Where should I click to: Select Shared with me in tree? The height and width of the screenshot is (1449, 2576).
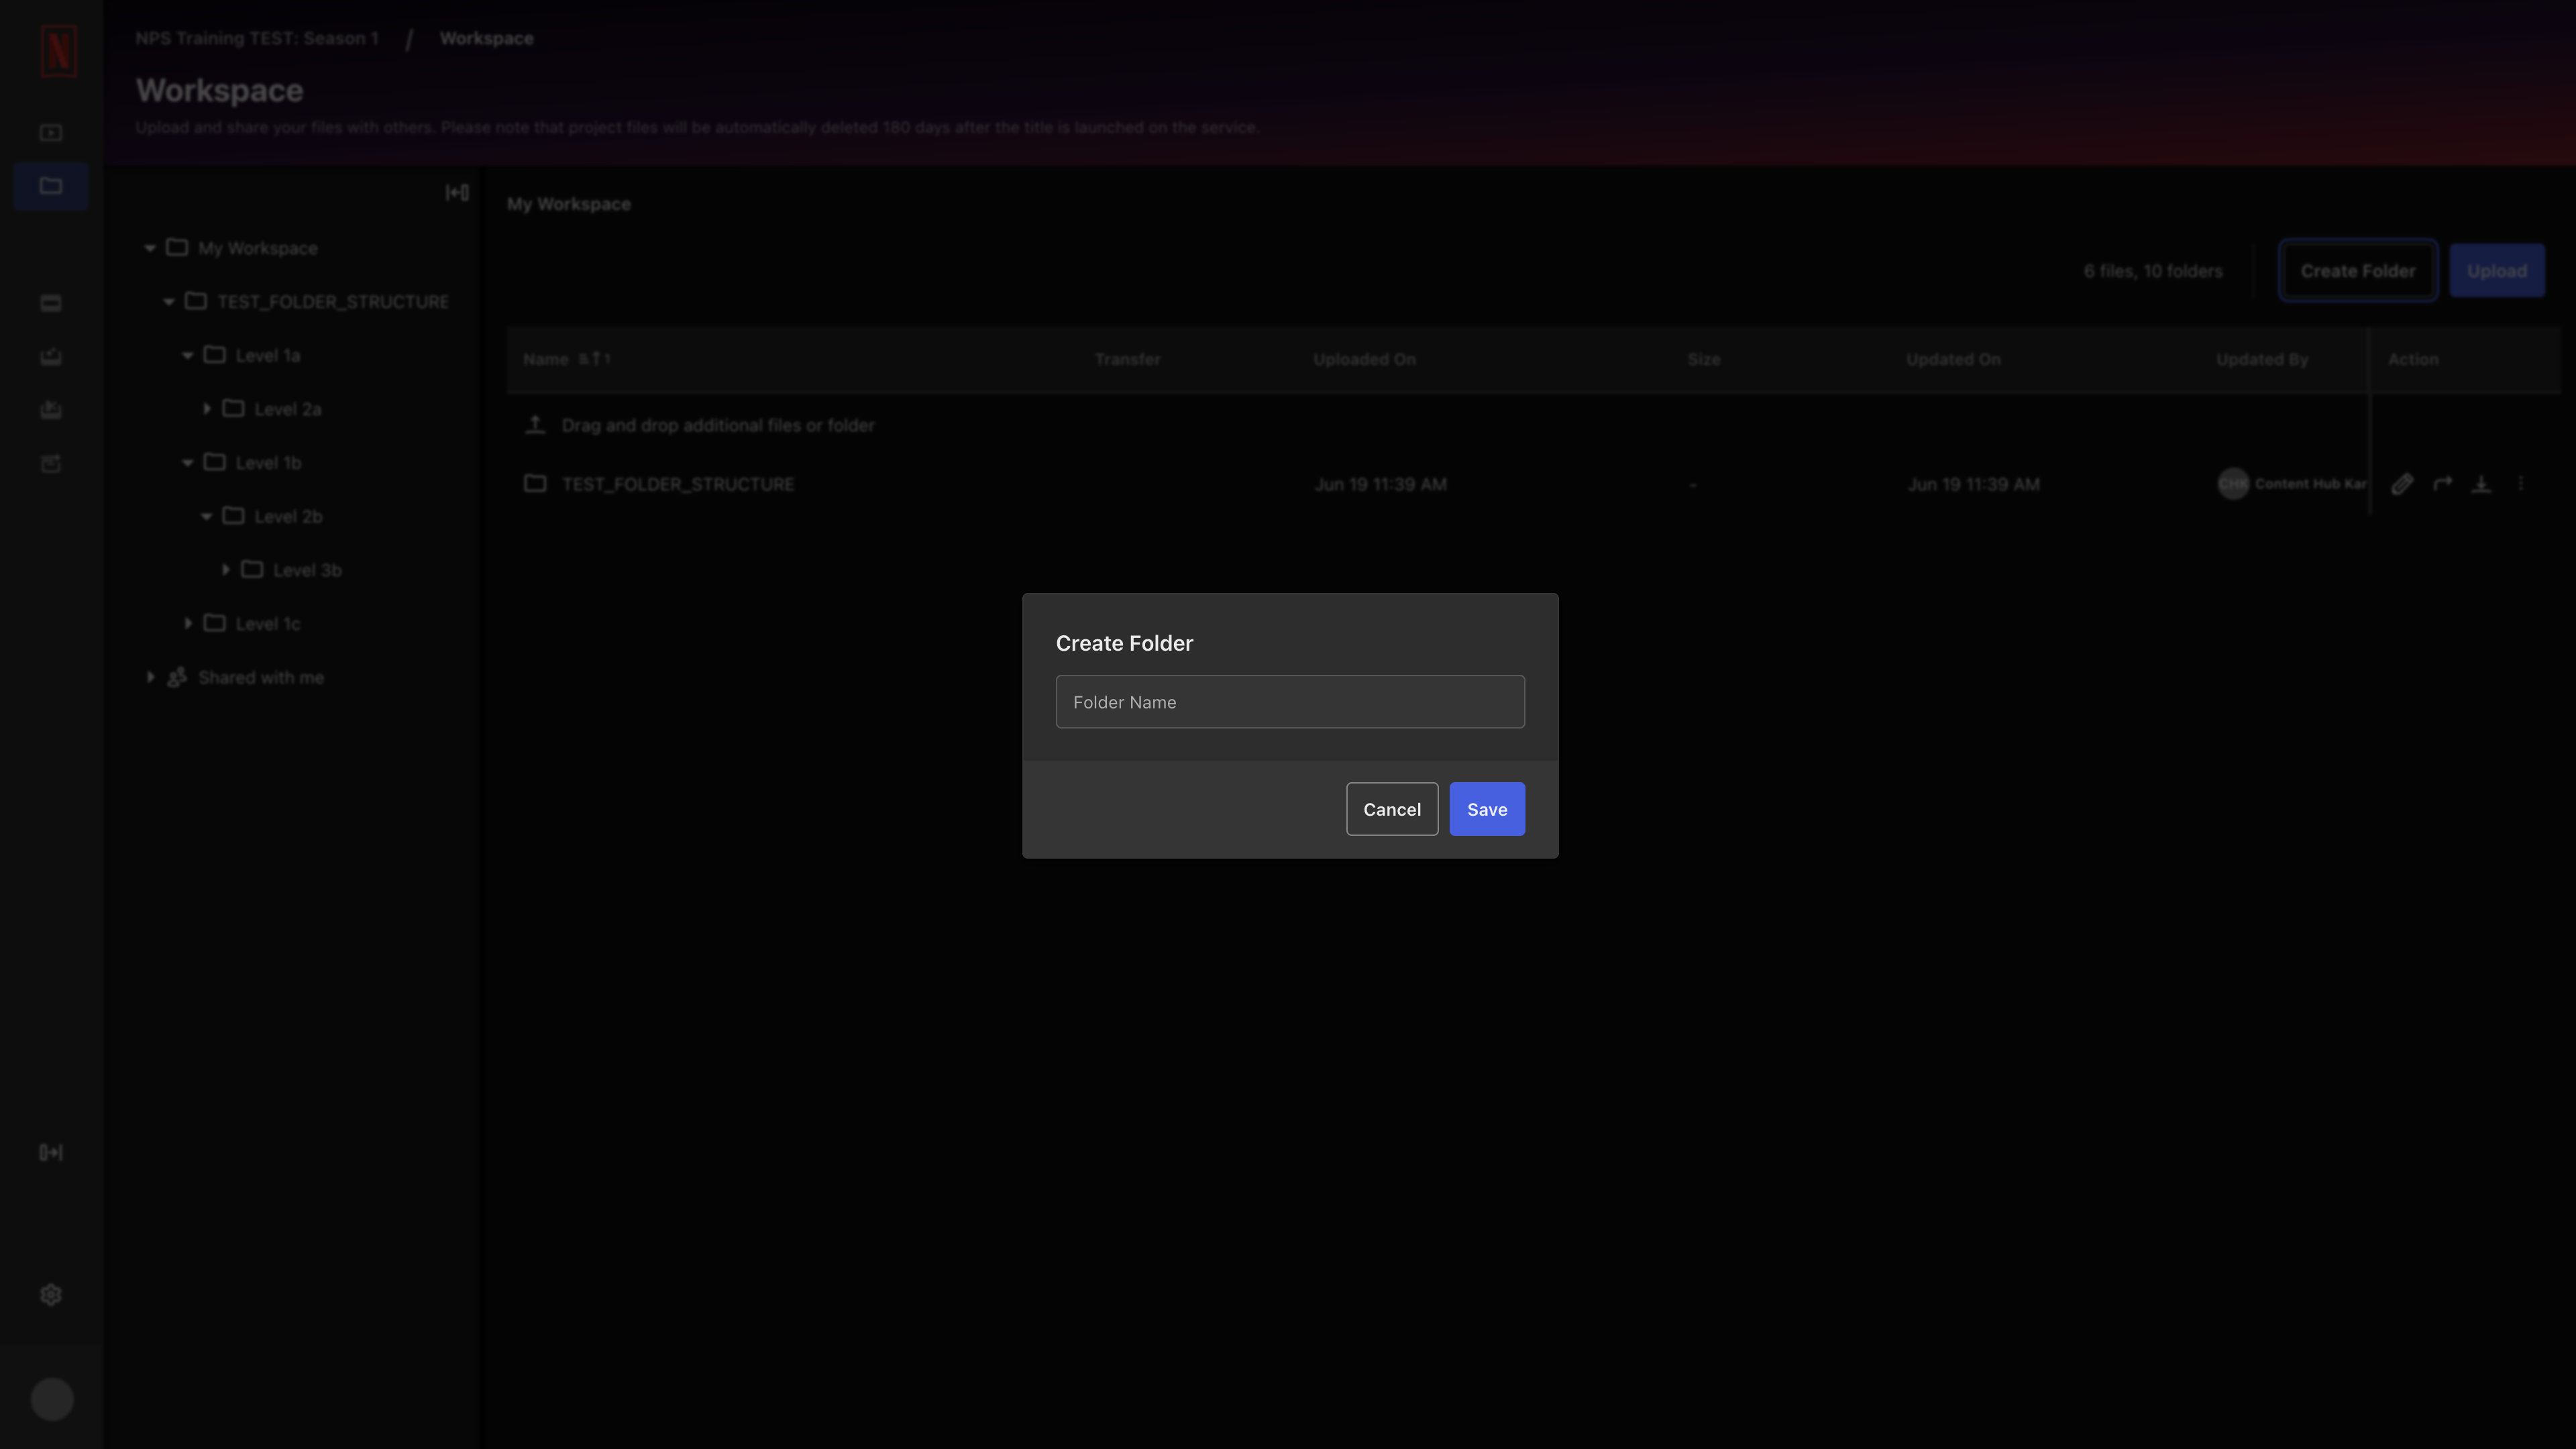point(261,677)
